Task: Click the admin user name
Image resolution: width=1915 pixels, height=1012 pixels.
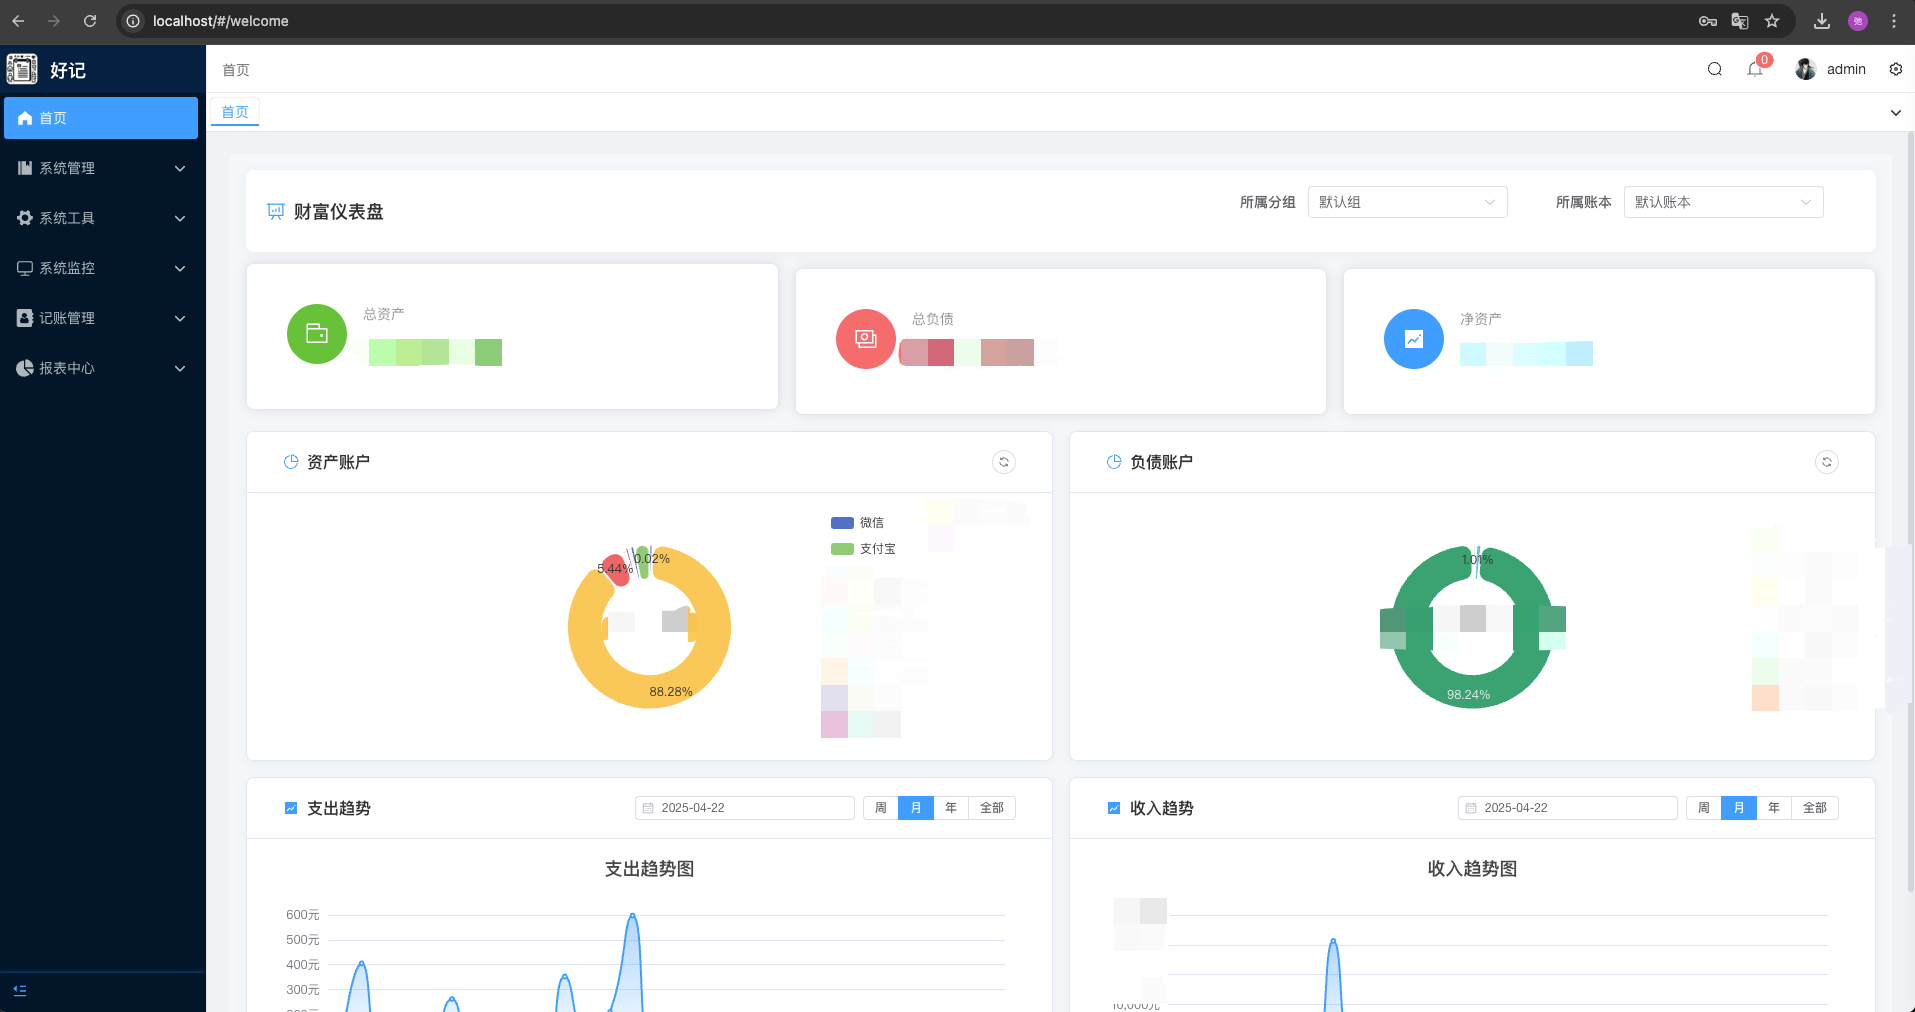Action: pos(1845,69)
